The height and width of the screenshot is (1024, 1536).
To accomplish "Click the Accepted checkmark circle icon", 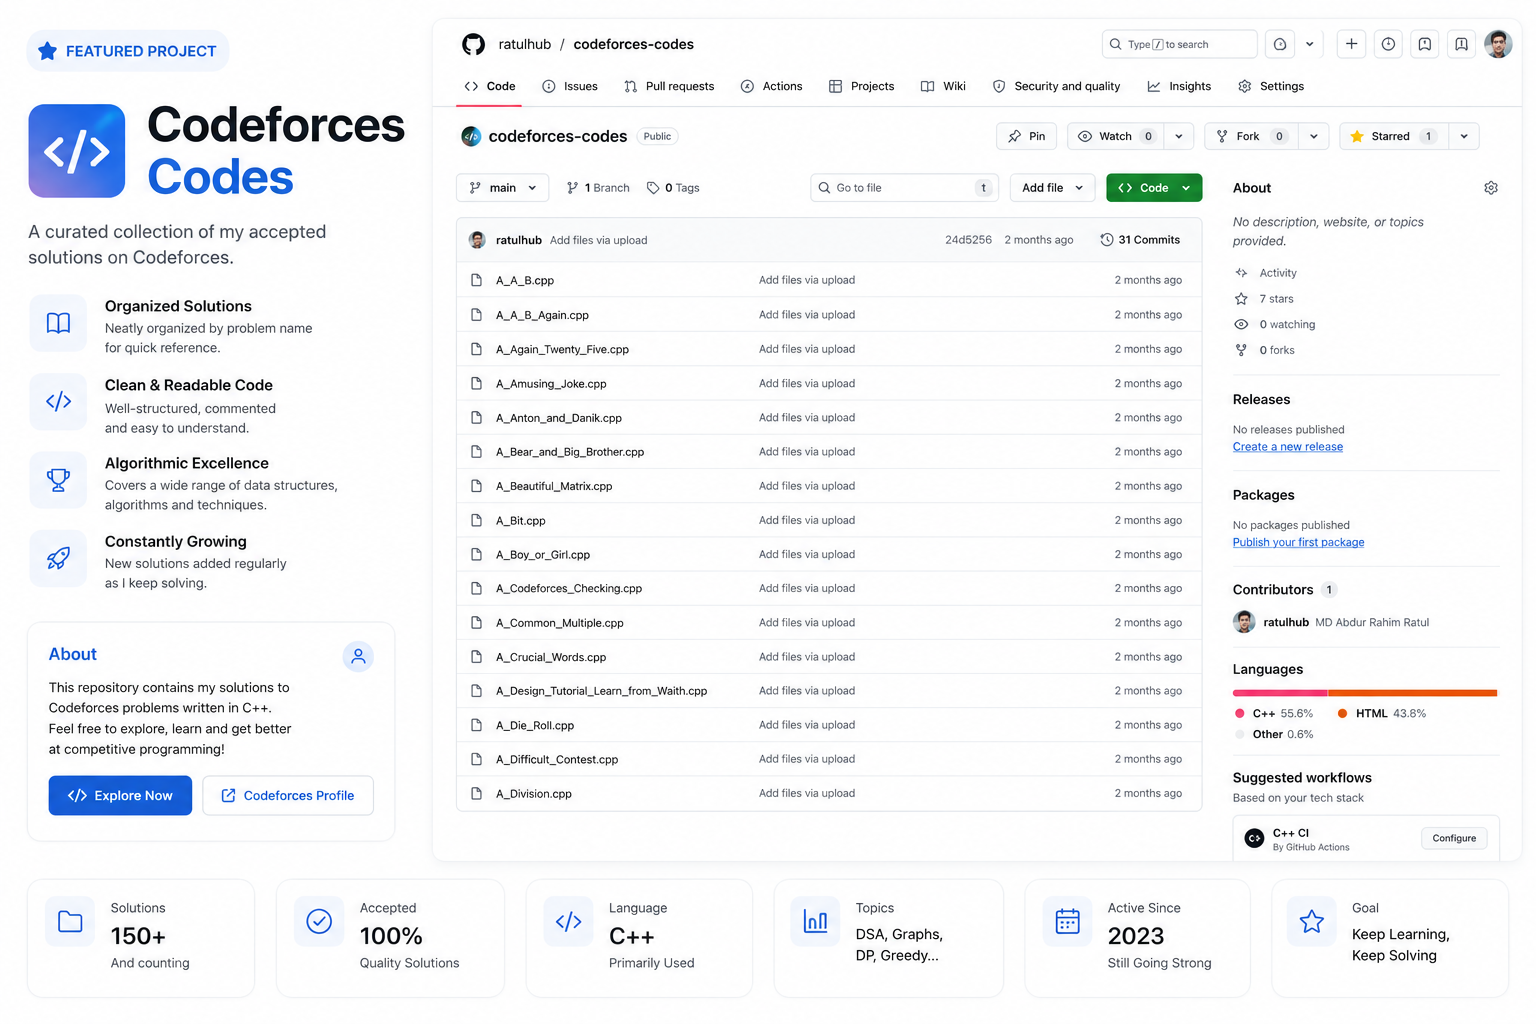I will tap(319, 921).
